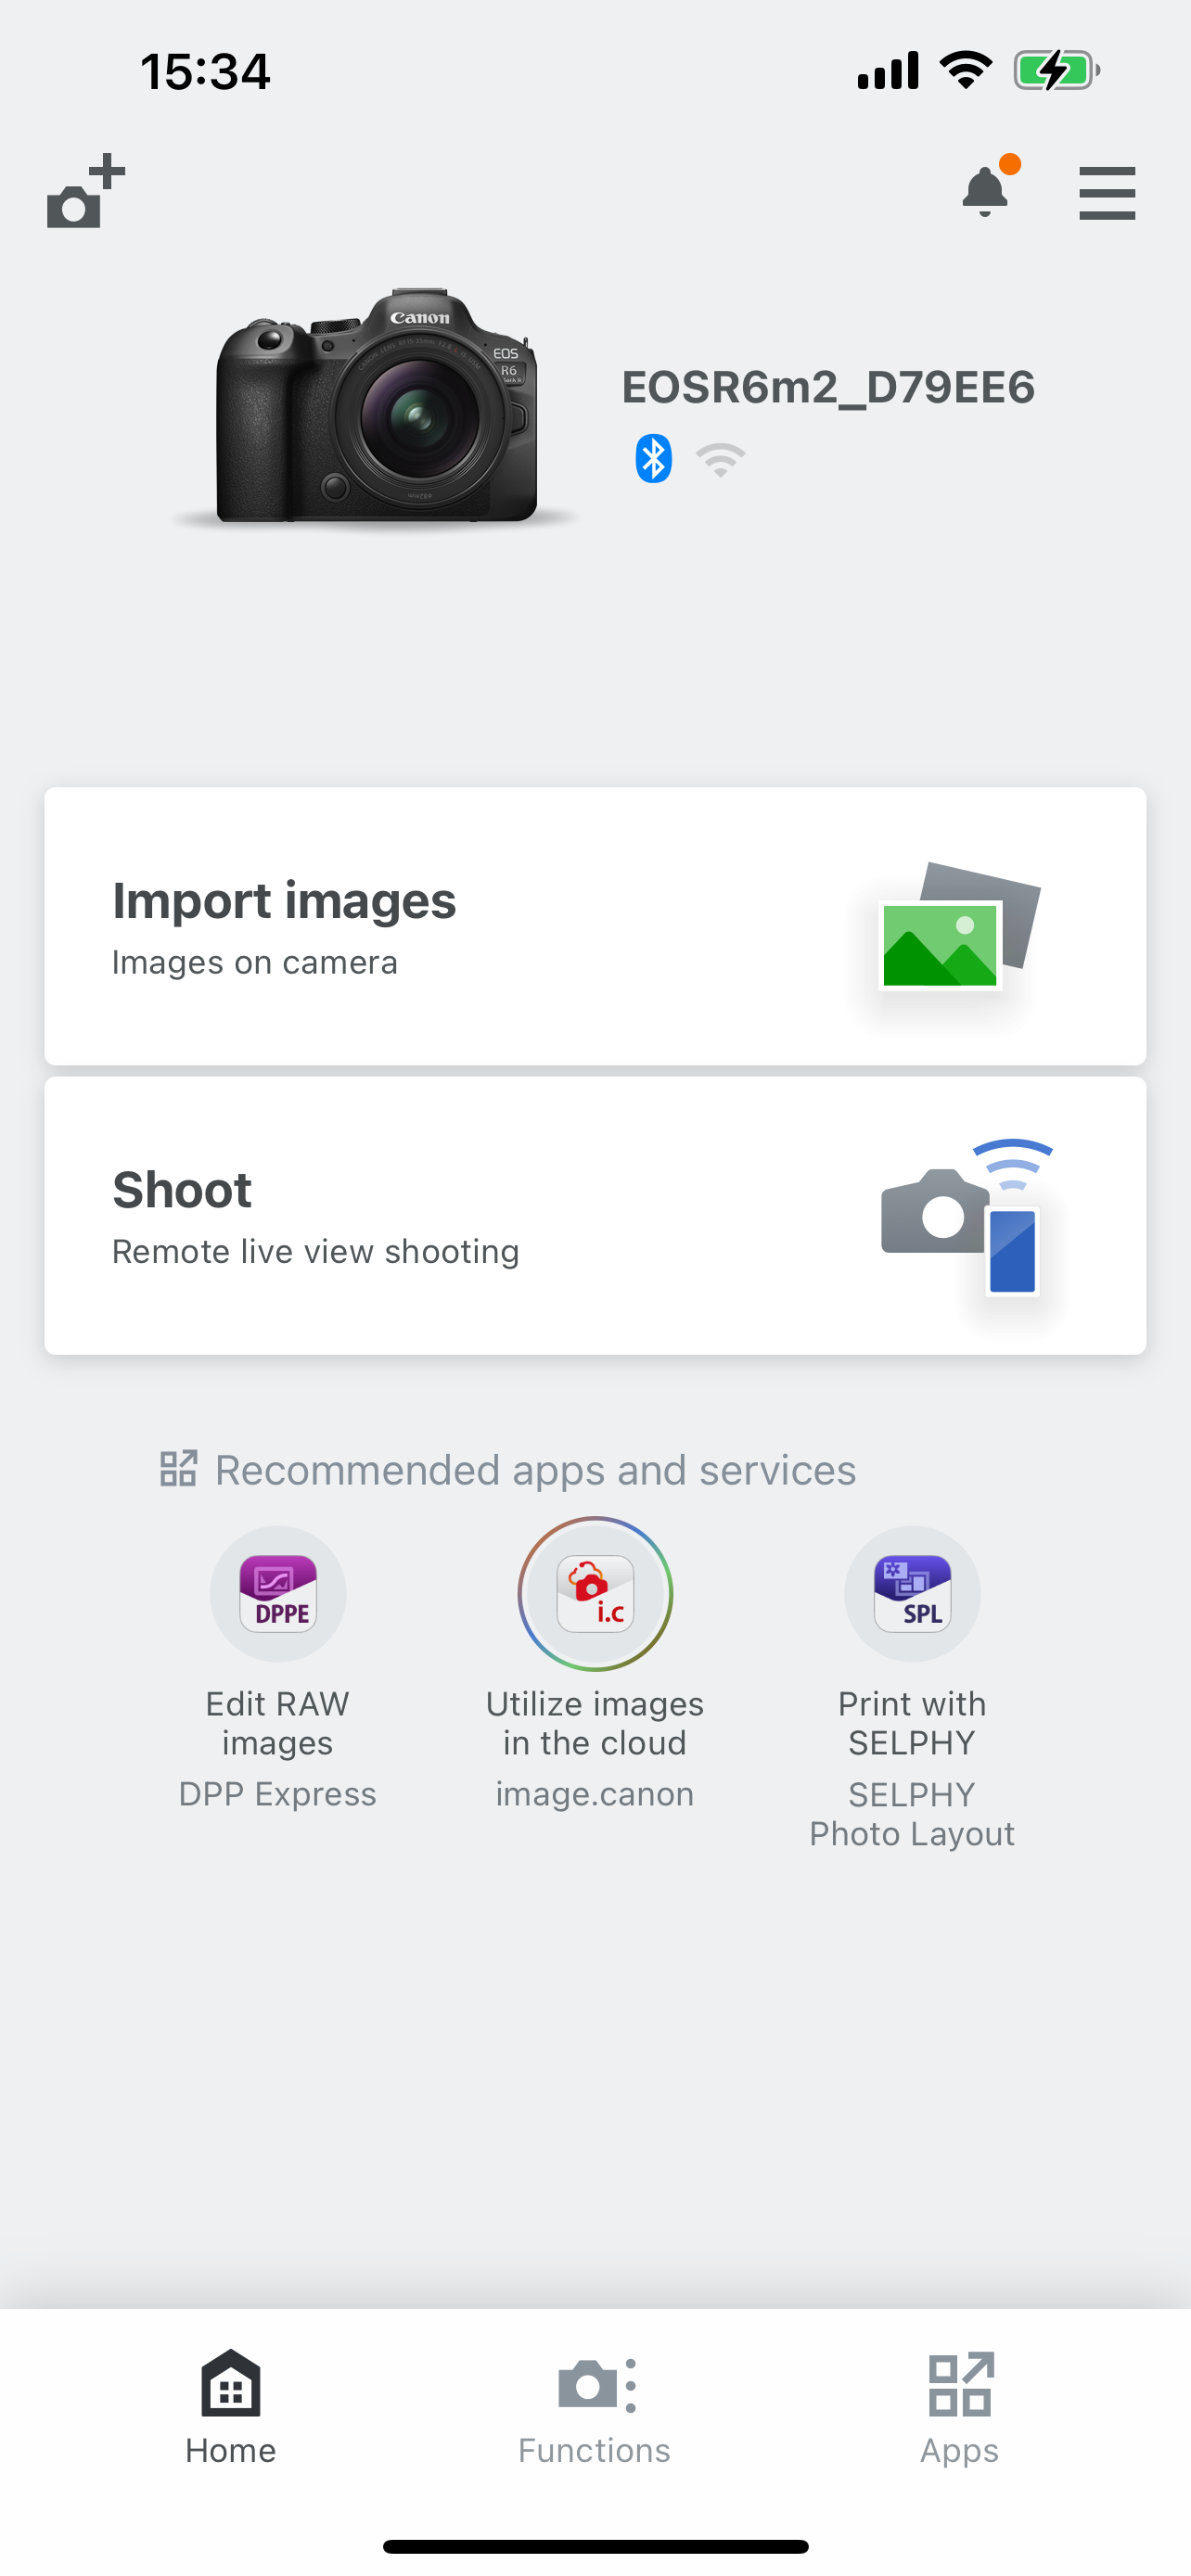1191x2576 pixels.
Task: Tap the Bluetooth connection icon
Action: [x=653, y=459]
